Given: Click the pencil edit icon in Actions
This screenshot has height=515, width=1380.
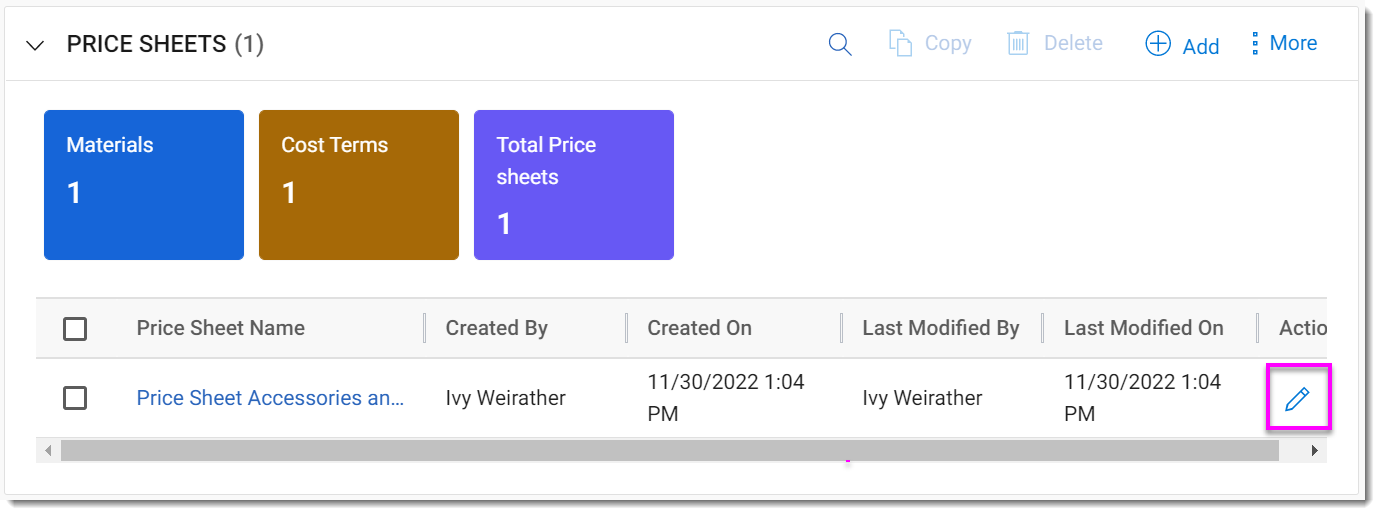Looking at the screenshot, I should [1297, 399].
